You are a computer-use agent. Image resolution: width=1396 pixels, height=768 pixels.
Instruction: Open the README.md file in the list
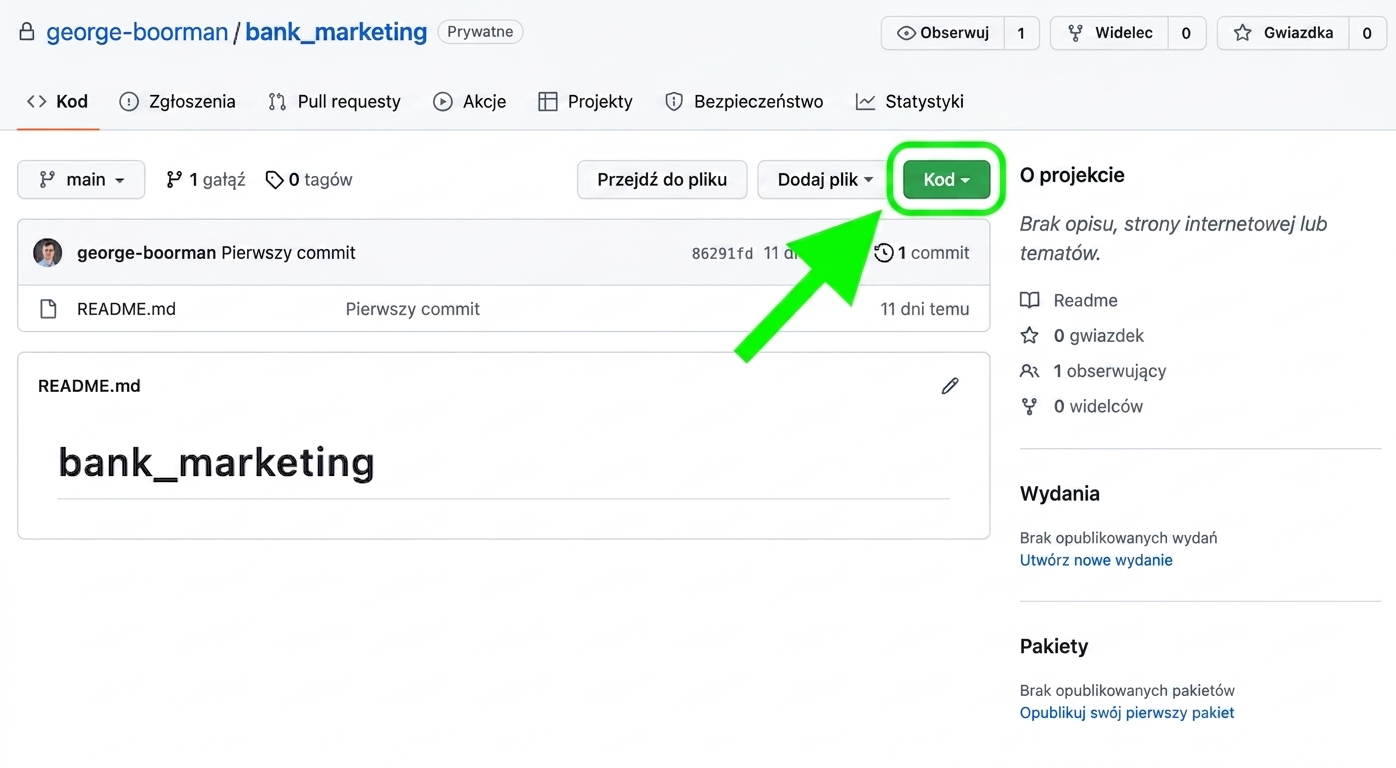[126, 309]
